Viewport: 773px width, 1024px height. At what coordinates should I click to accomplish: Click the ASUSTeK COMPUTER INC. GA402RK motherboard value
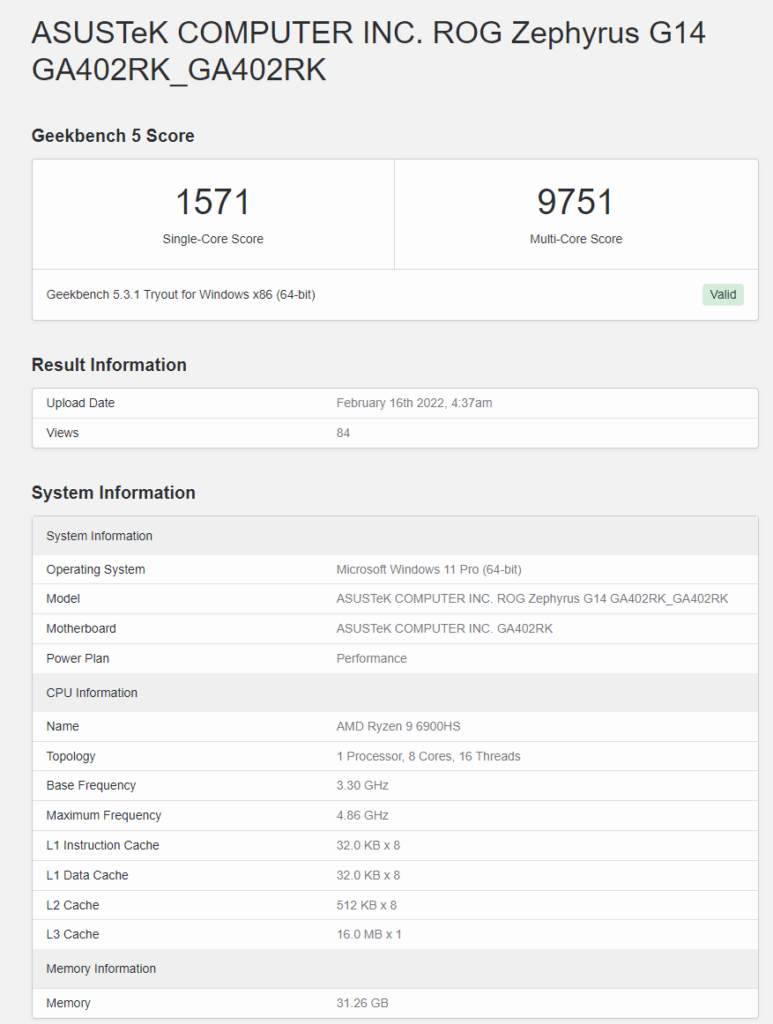point(445,629)
